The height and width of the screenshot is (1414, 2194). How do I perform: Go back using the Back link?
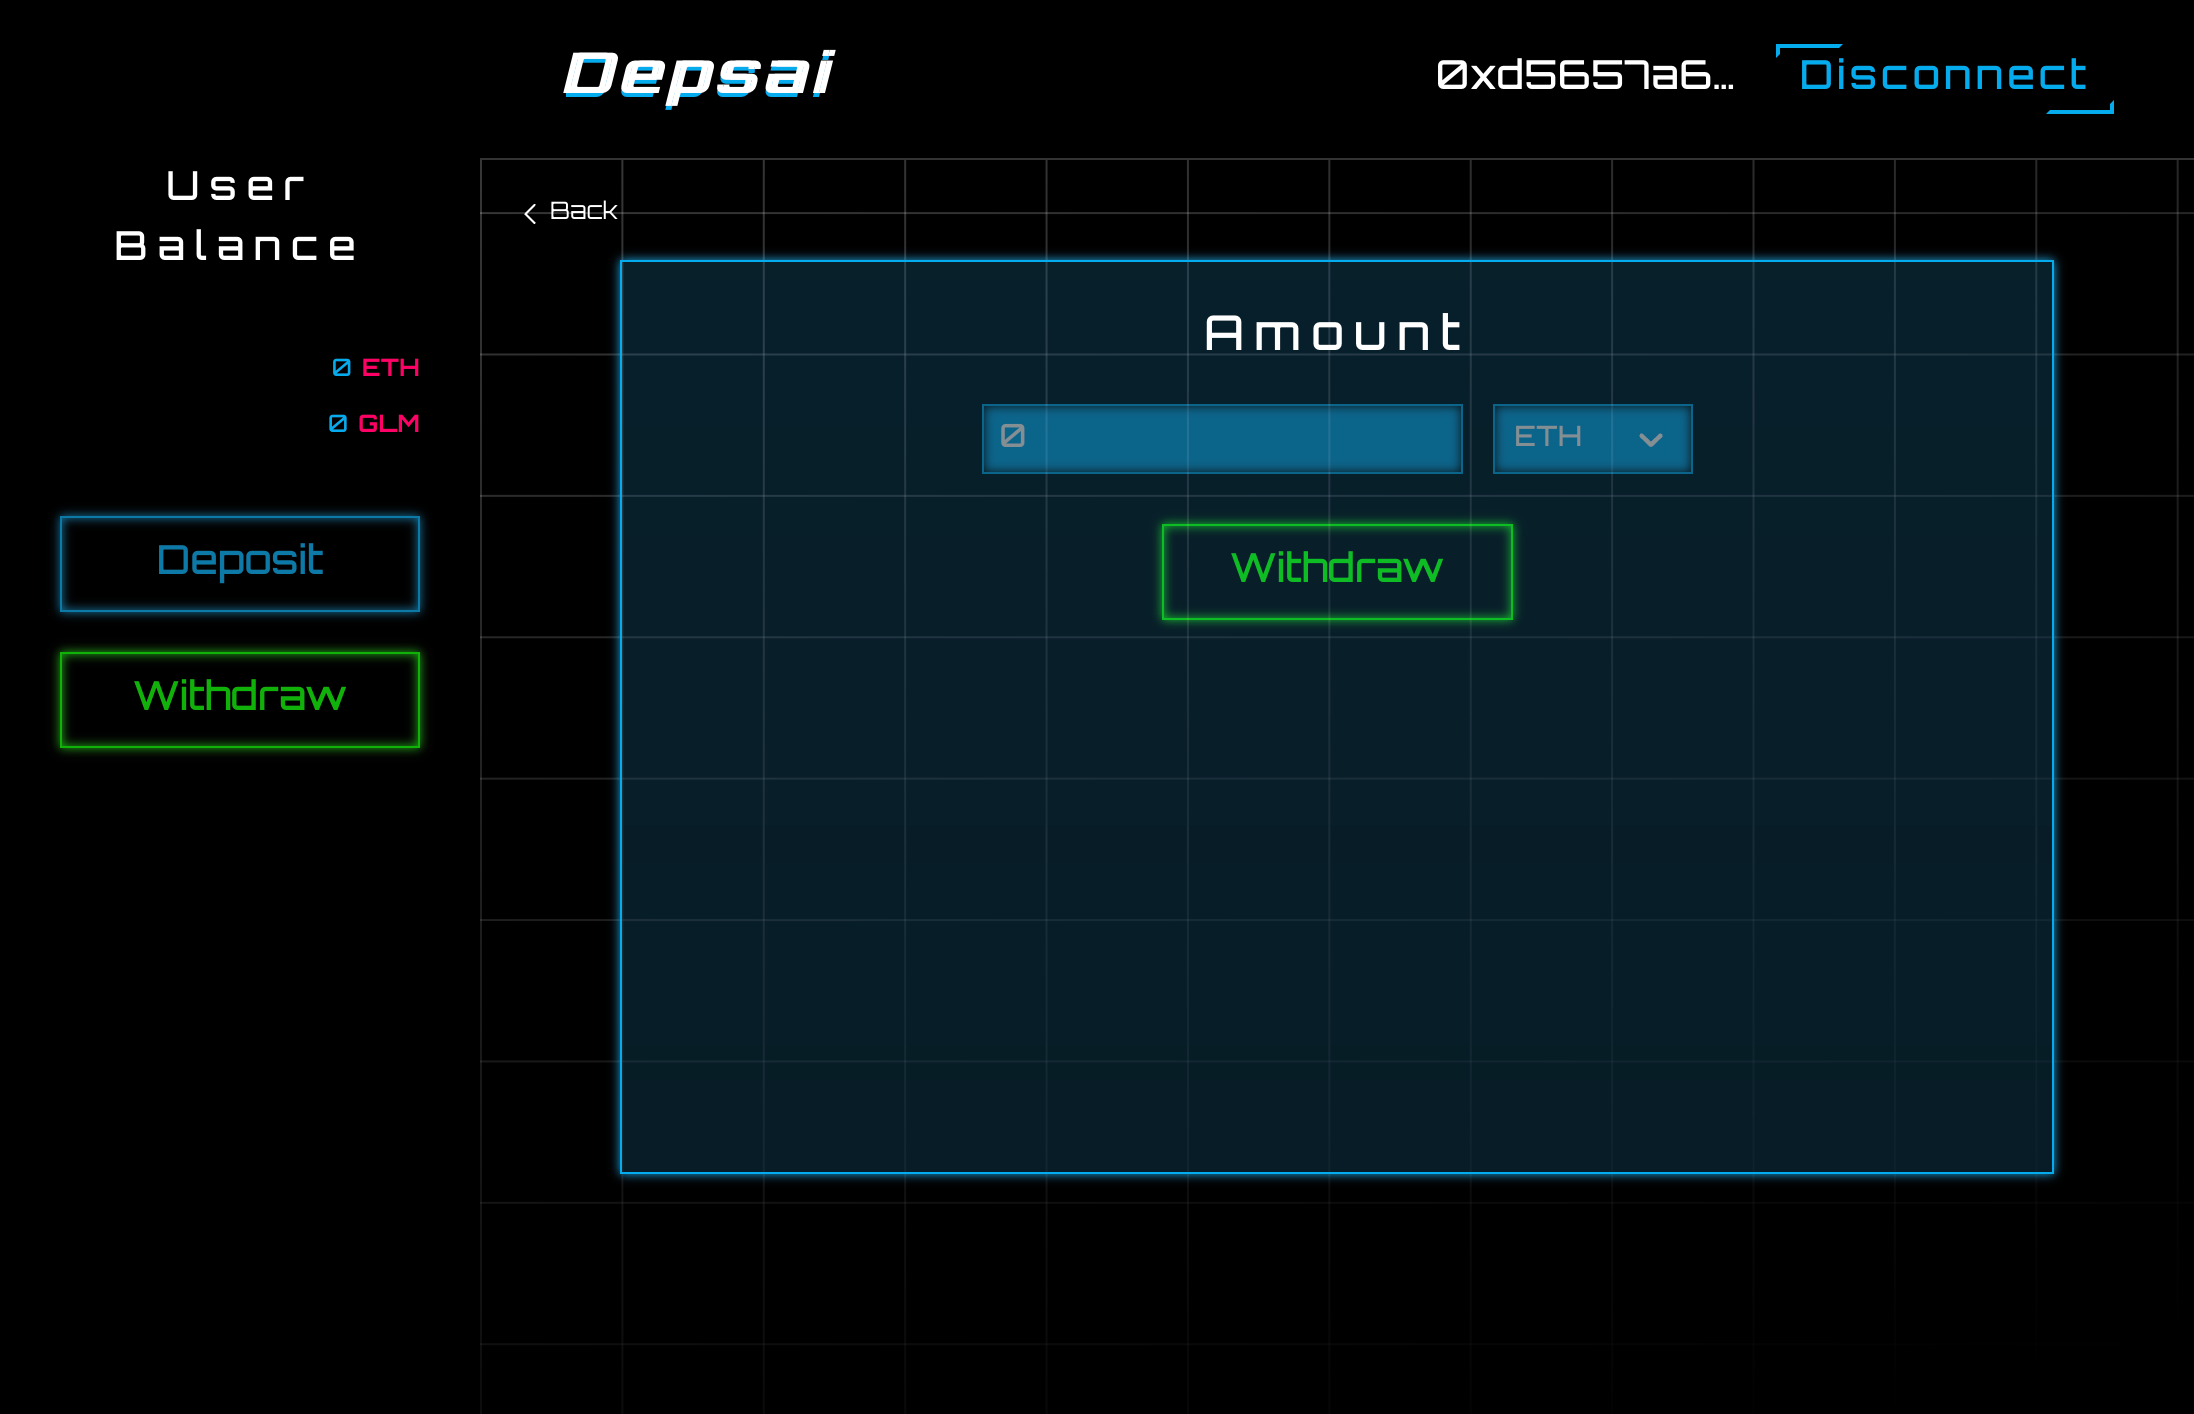(582, 211)
